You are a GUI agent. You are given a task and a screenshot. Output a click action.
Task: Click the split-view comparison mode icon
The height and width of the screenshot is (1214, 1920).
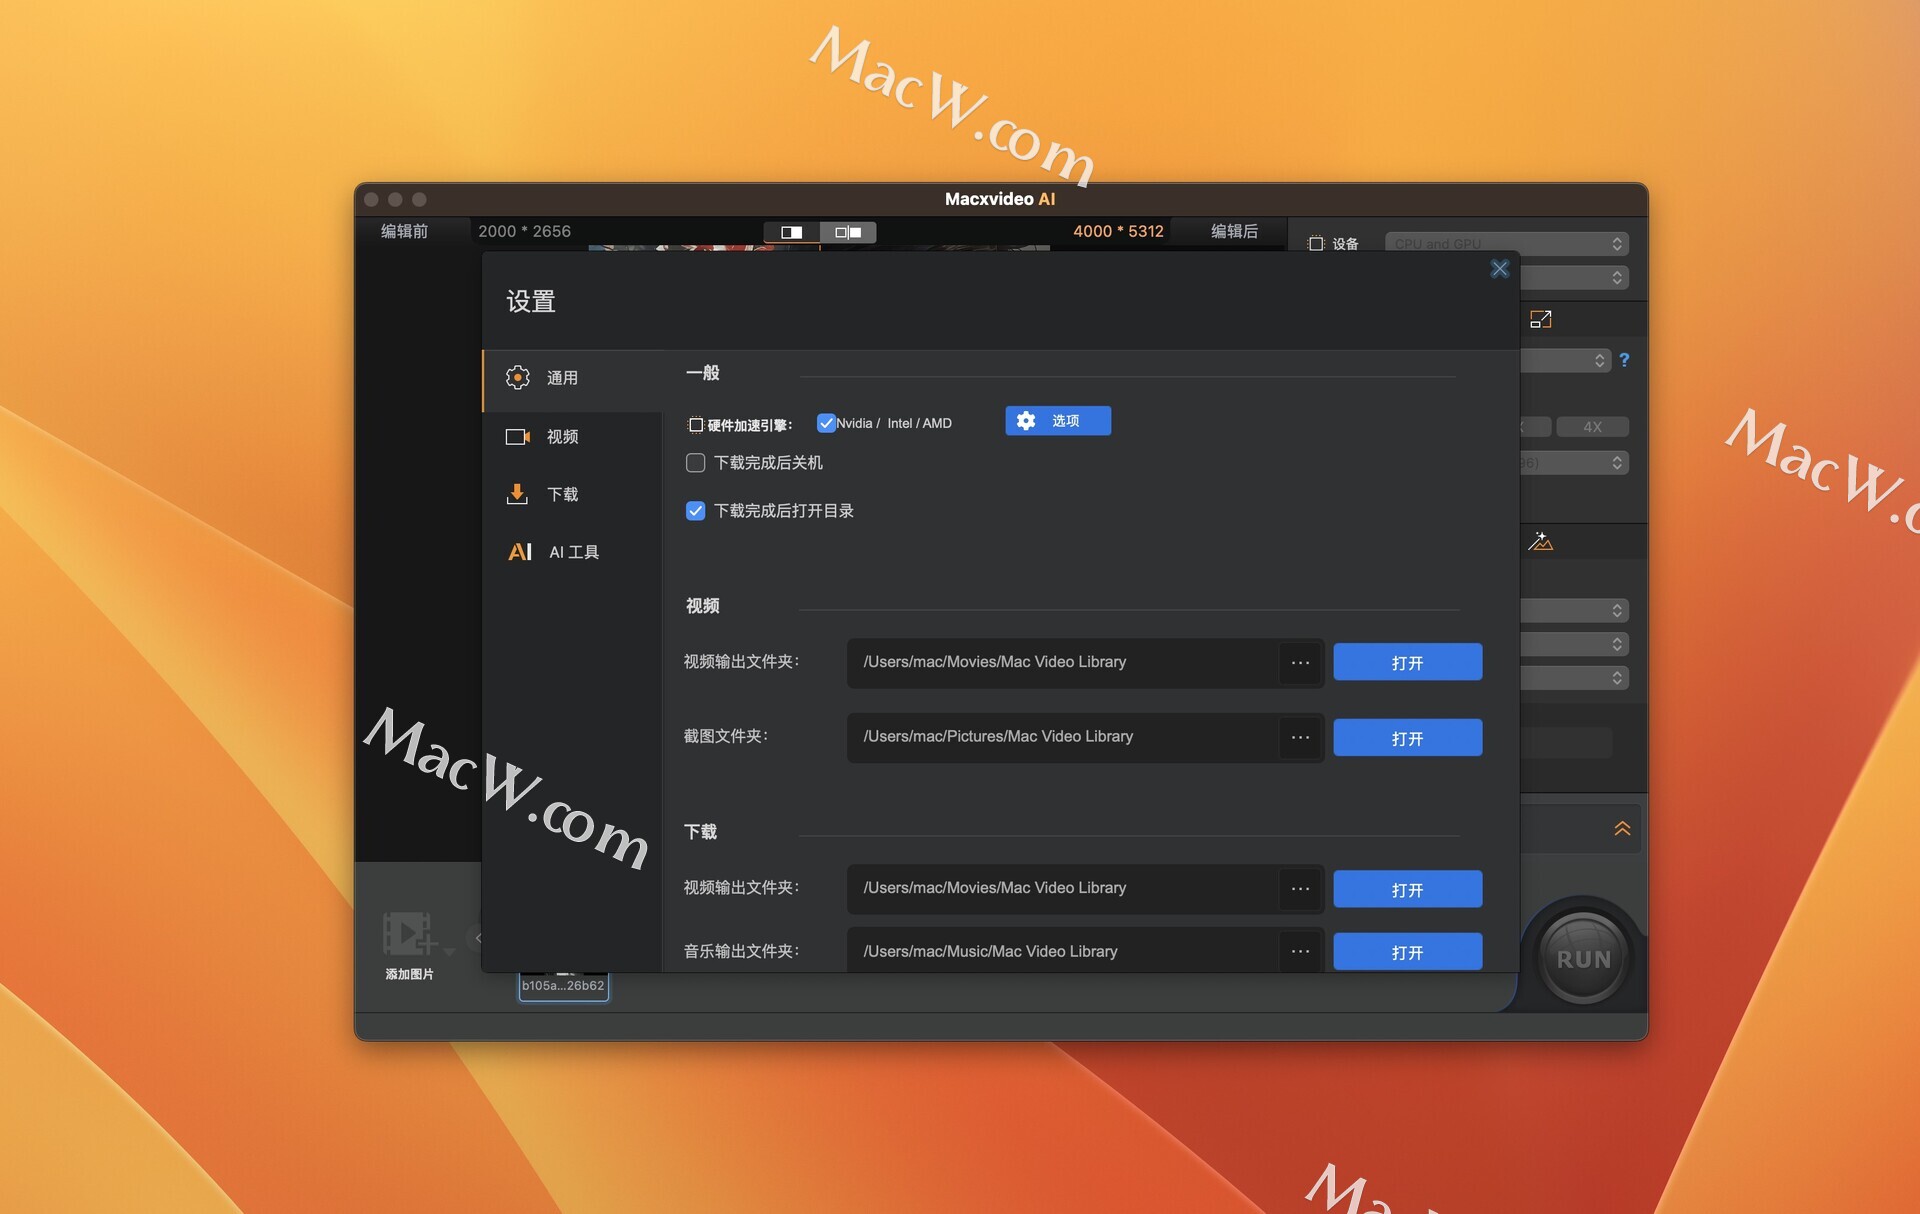point(848,232)
